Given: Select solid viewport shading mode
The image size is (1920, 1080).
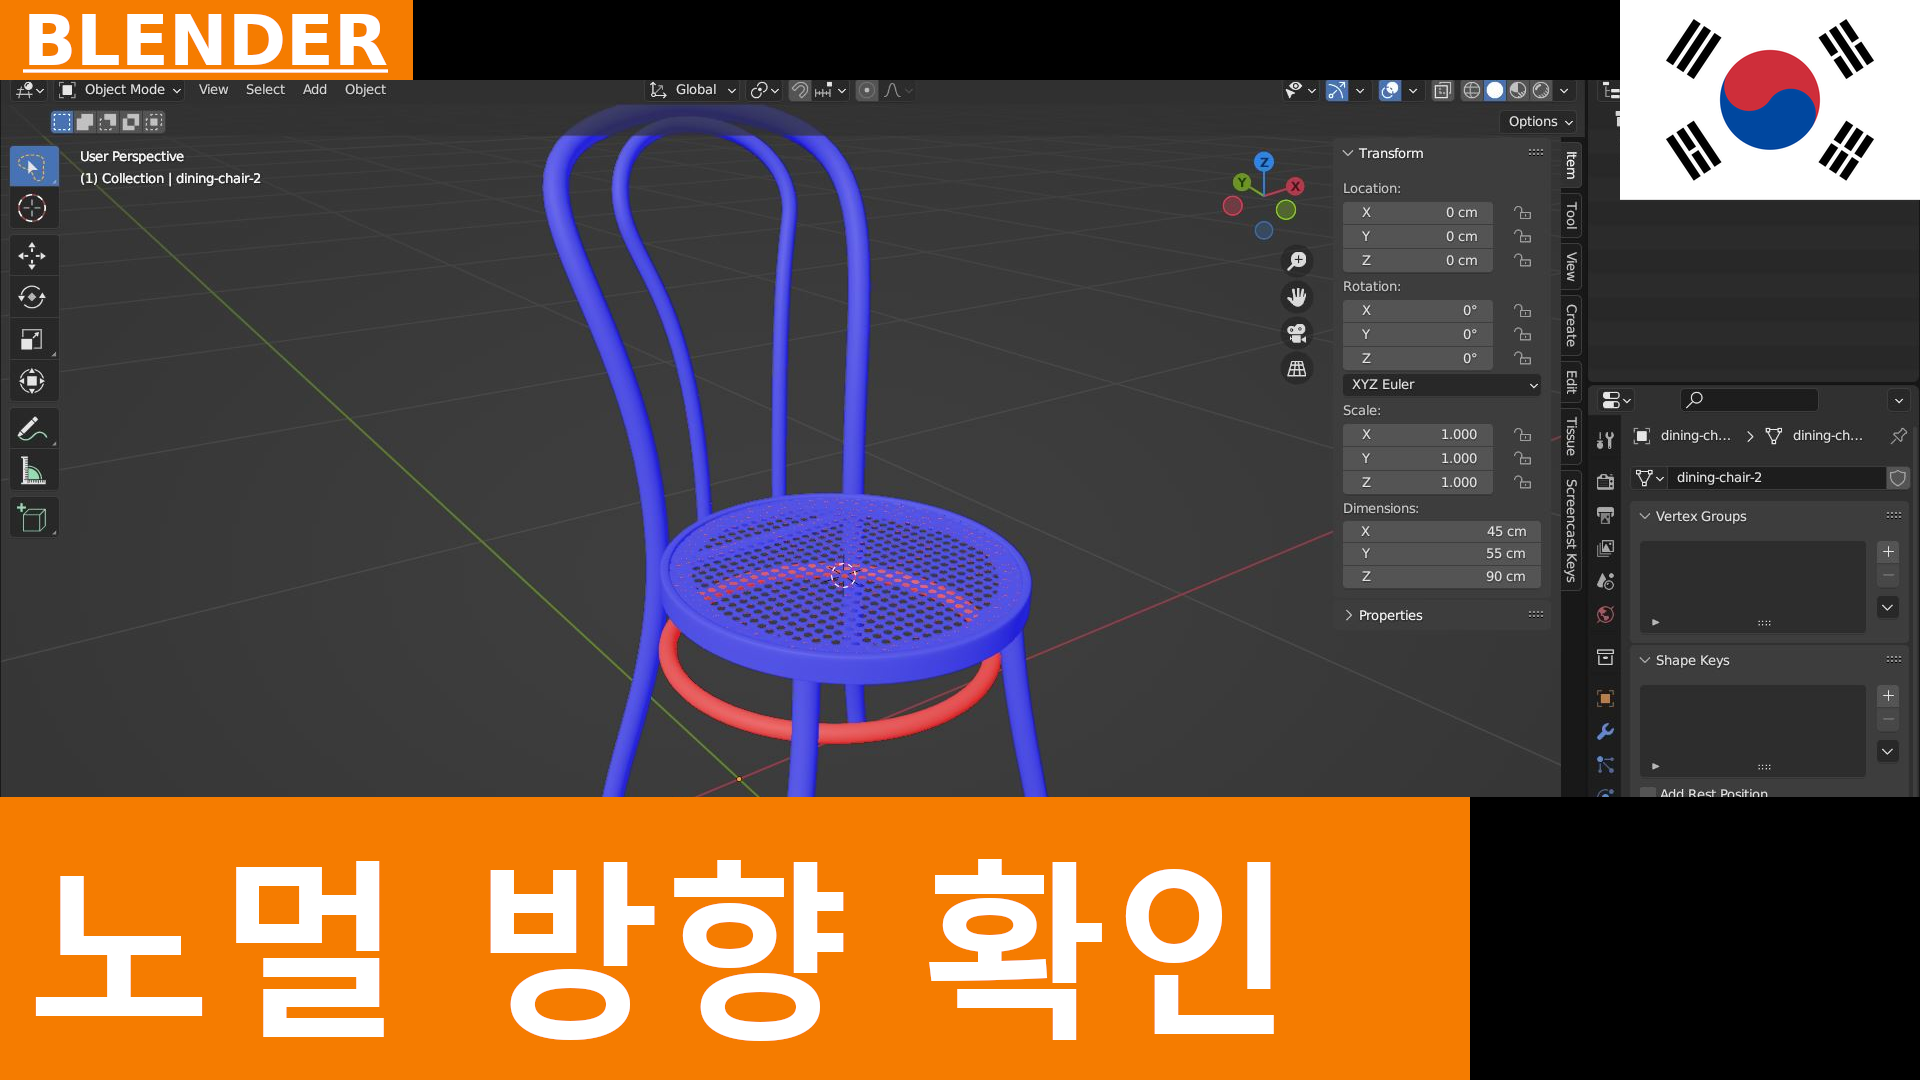Looking at the screenshot, I should (1495, 91).
